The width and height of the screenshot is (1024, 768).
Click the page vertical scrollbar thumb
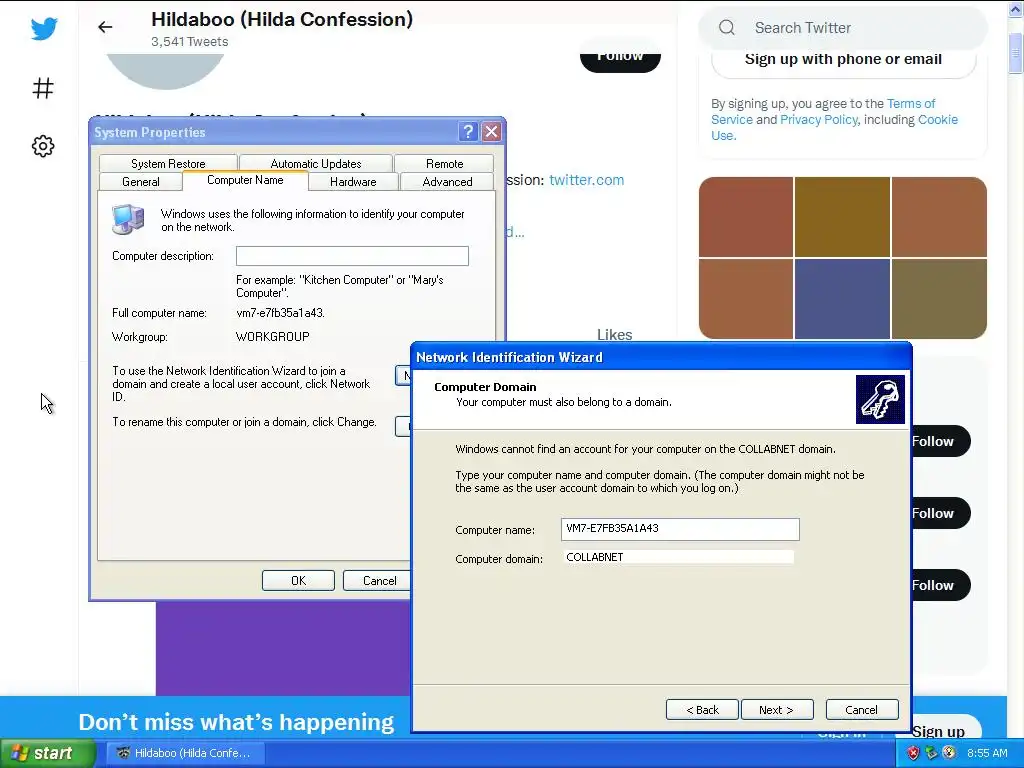(x=1016, y=53)
